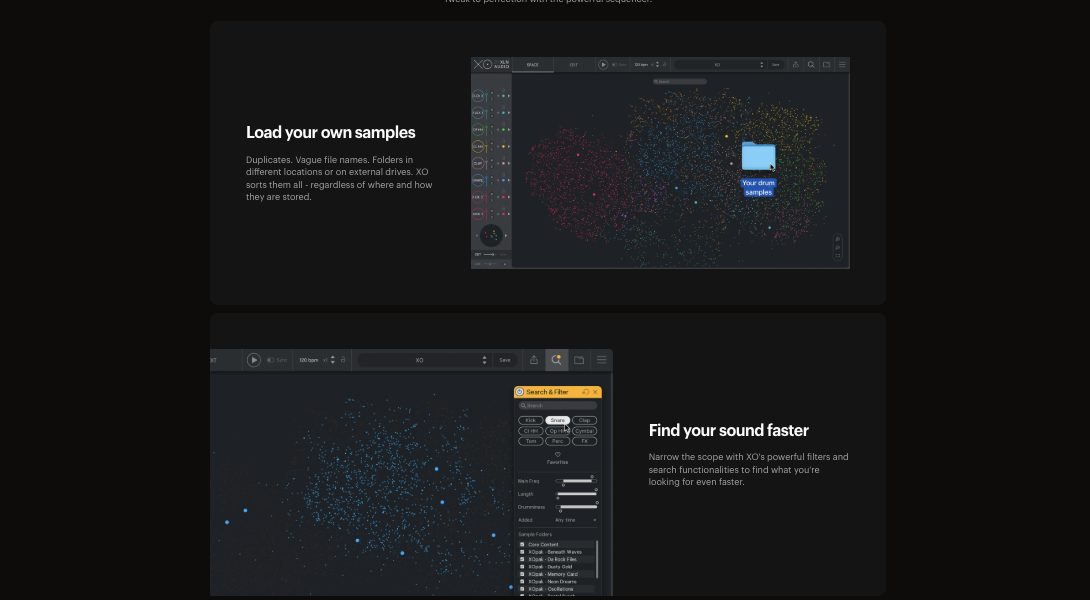Toggle the Cymbal filter pill
Image resolution: width=1090 pixels, height=600 pixels.
click(585, 431)
